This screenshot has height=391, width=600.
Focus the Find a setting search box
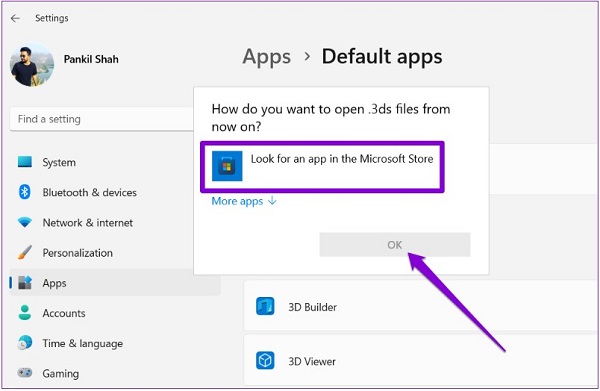(102, 119)
